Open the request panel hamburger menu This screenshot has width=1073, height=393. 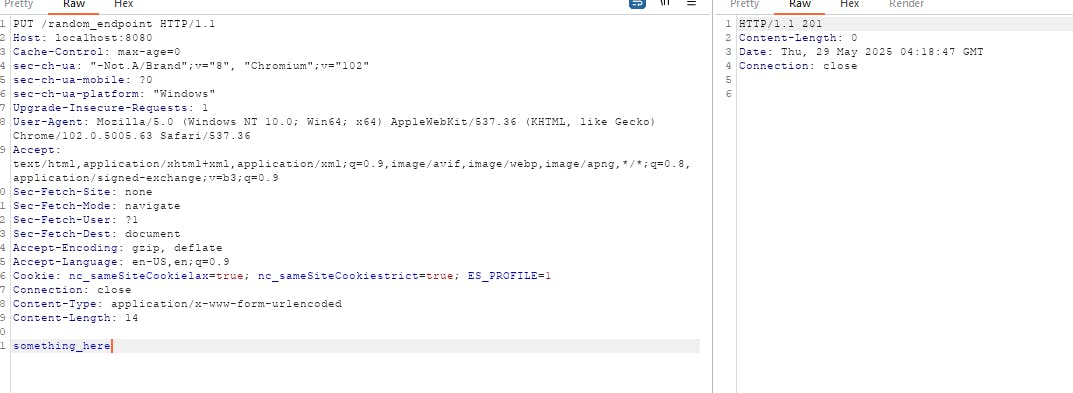[691, 3]
